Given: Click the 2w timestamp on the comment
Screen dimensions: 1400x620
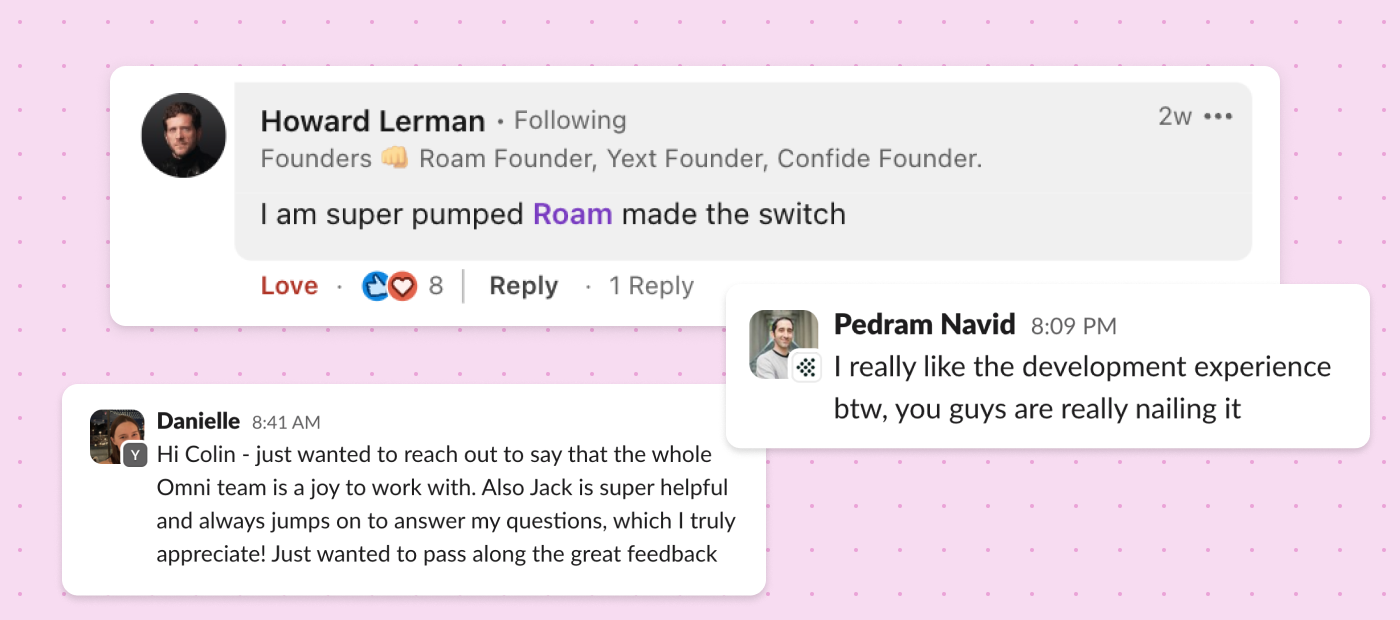Looking at the screenshot, I should click(1175, 117).
